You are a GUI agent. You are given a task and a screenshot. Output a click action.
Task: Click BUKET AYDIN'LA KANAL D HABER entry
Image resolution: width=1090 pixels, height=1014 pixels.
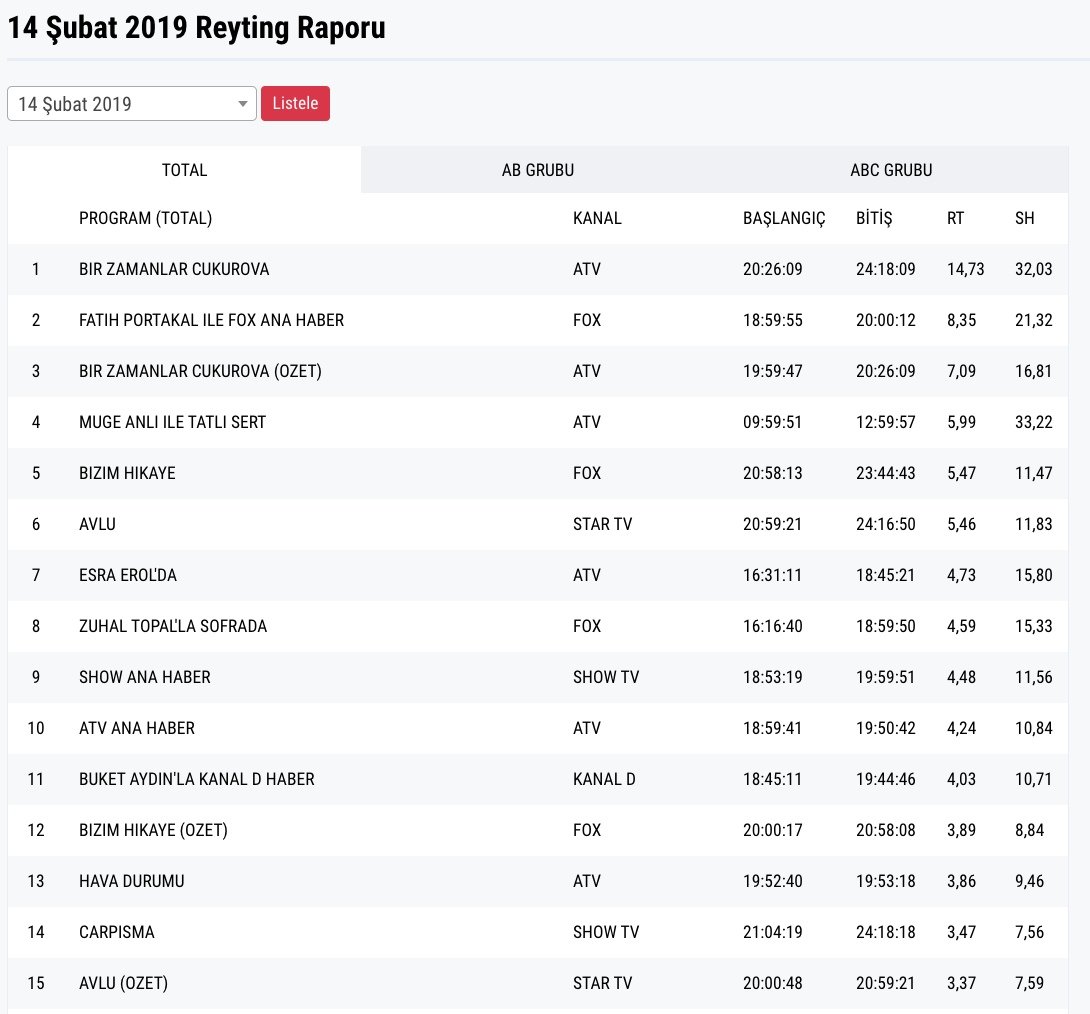click(196, 779)
